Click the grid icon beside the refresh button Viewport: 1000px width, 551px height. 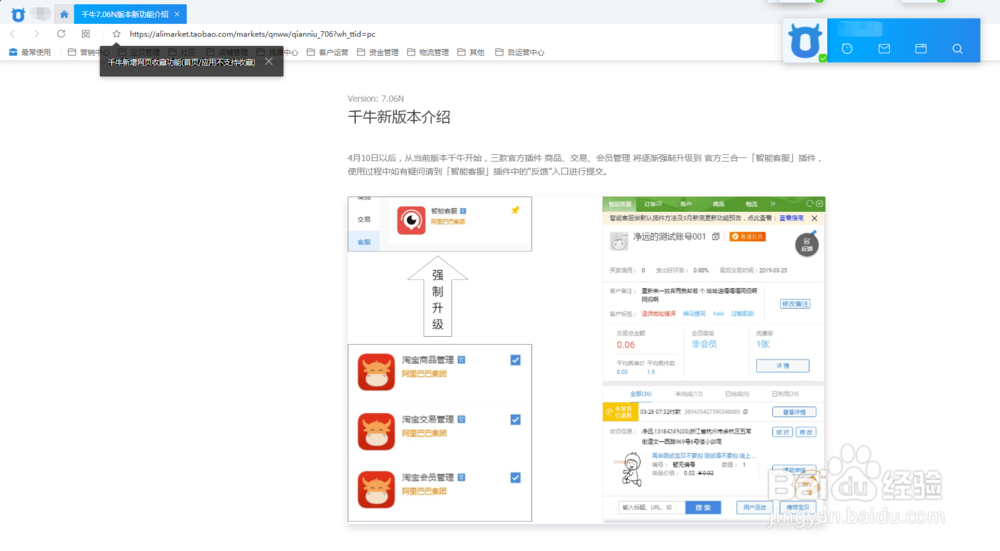pos(86,34)
